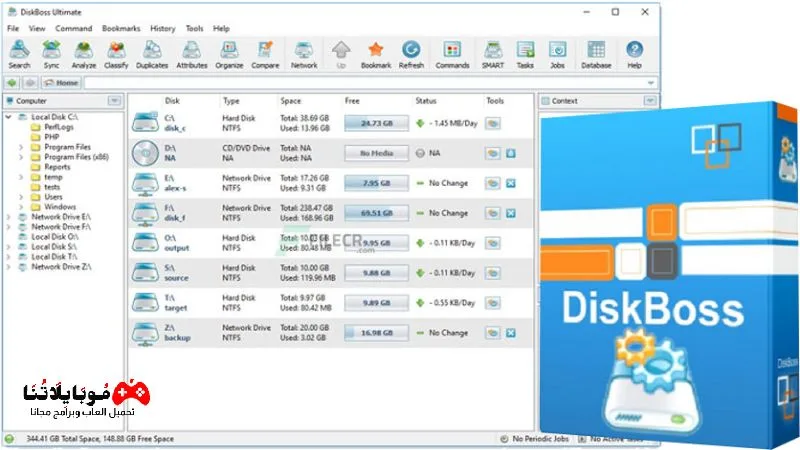Collapse the Local Disk C:\ tree node
Image resolution: width=800 pixels, height=450 pixels.
[9, 117]
